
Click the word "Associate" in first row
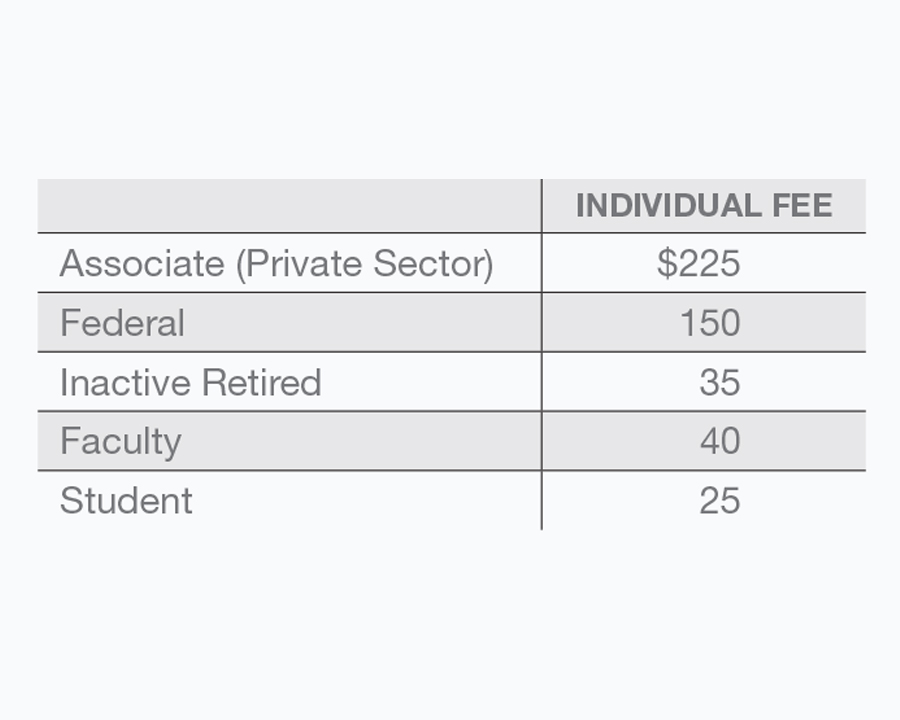(142, 264)
